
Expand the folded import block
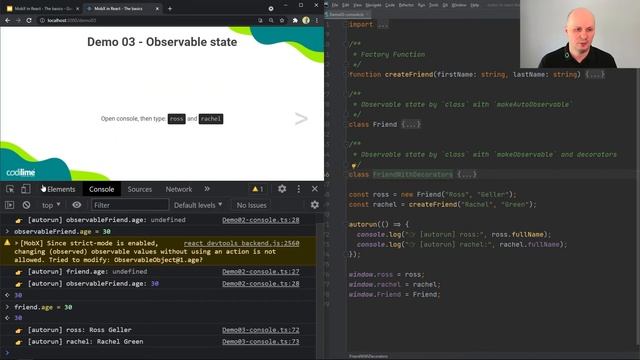pos(383,25)
